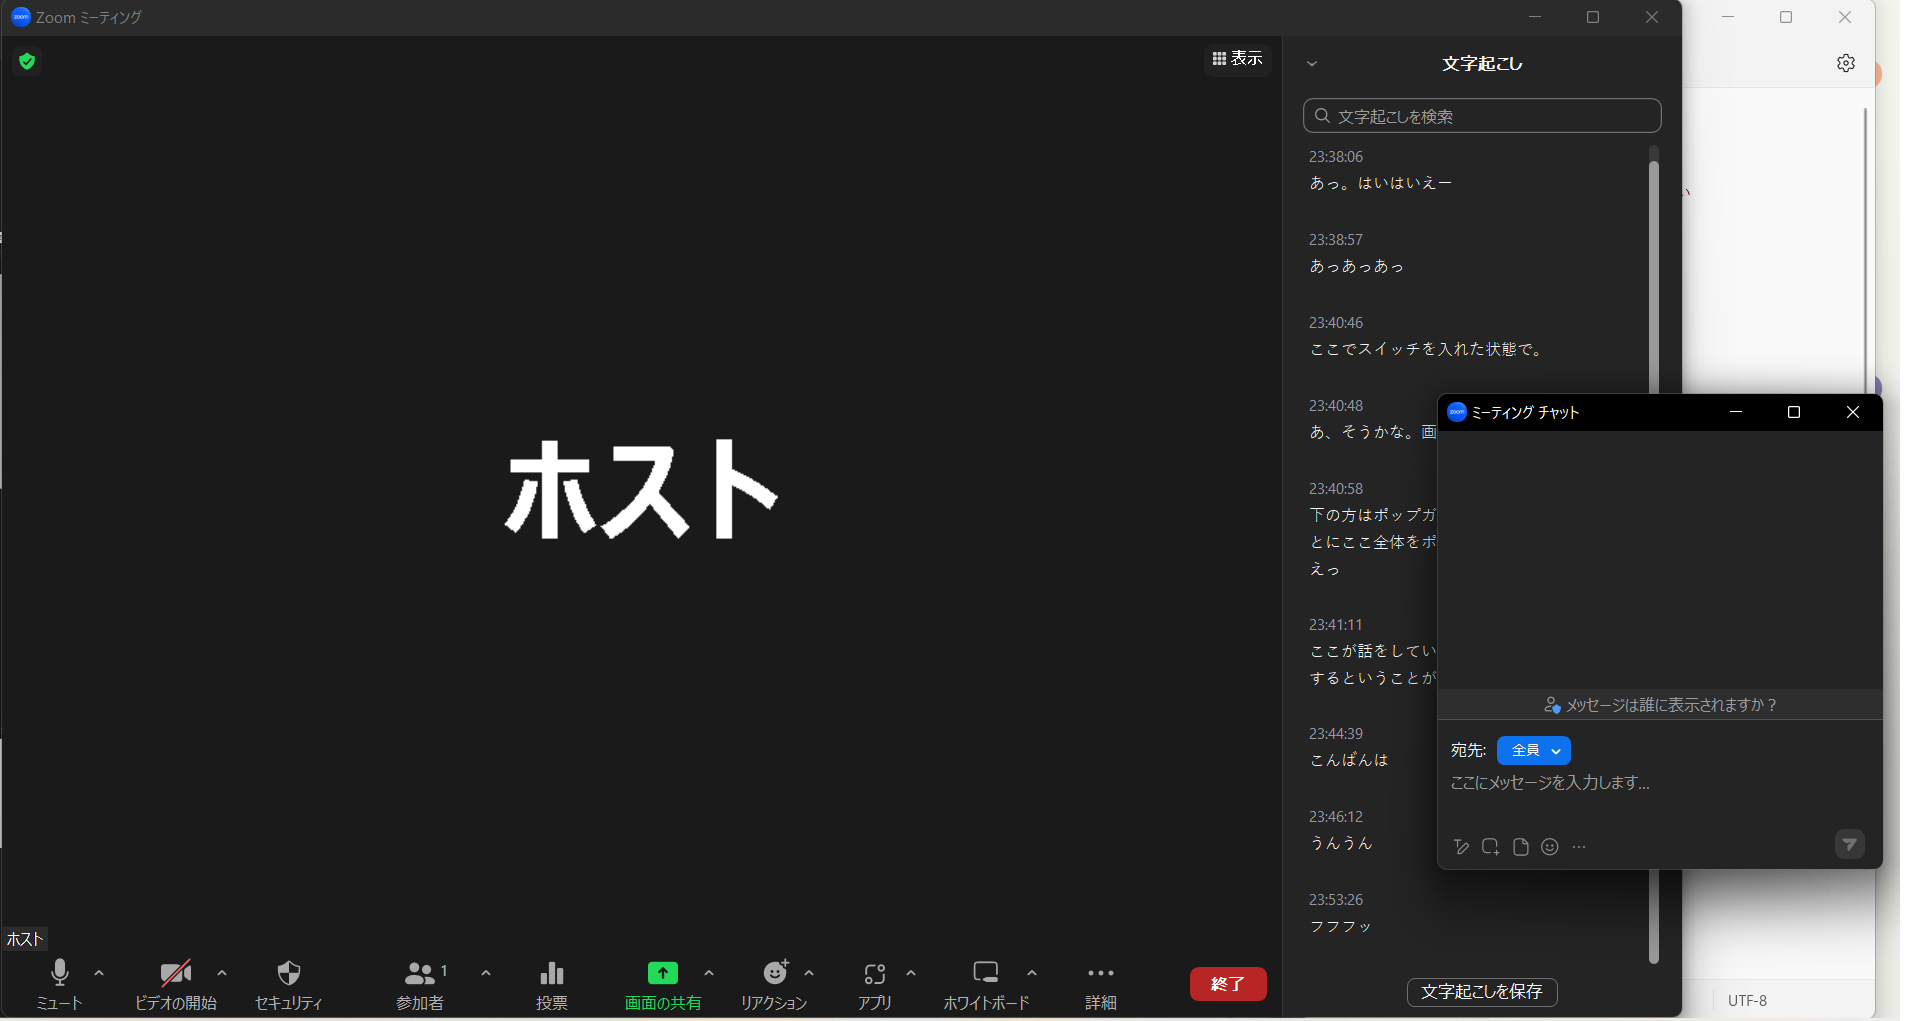Start video with ビデオの開始
Screen dimensions: 1930x1021
point(175,985)
